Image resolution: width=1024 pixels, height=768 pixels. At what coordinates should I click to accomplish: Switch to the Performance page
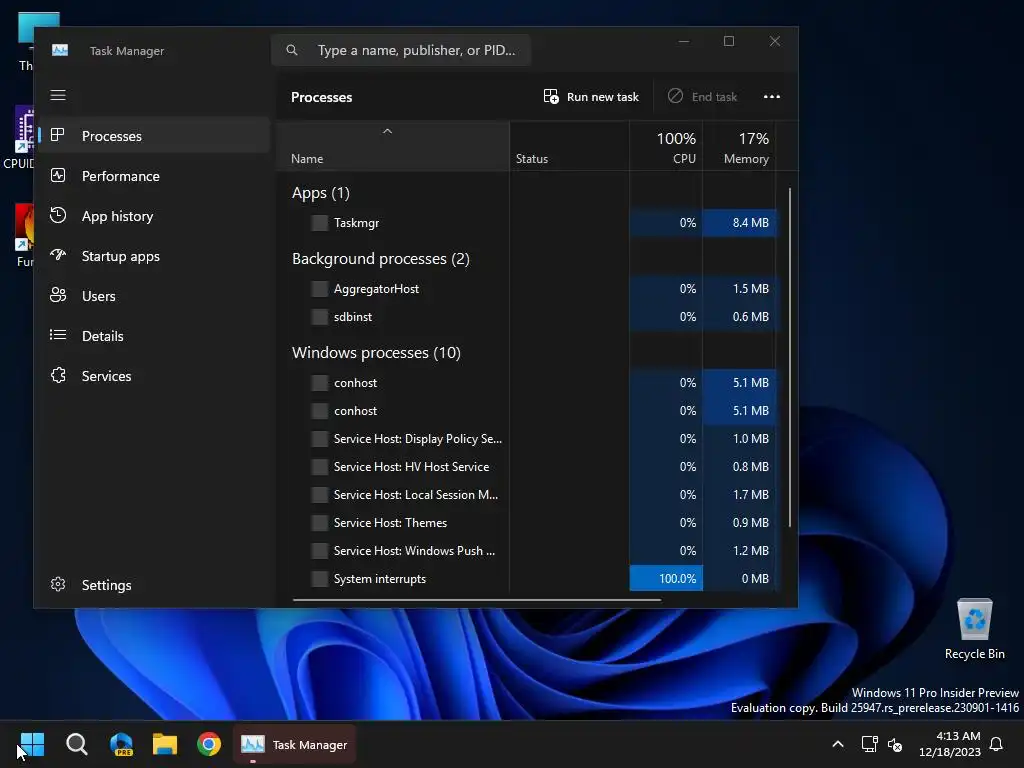155,176
